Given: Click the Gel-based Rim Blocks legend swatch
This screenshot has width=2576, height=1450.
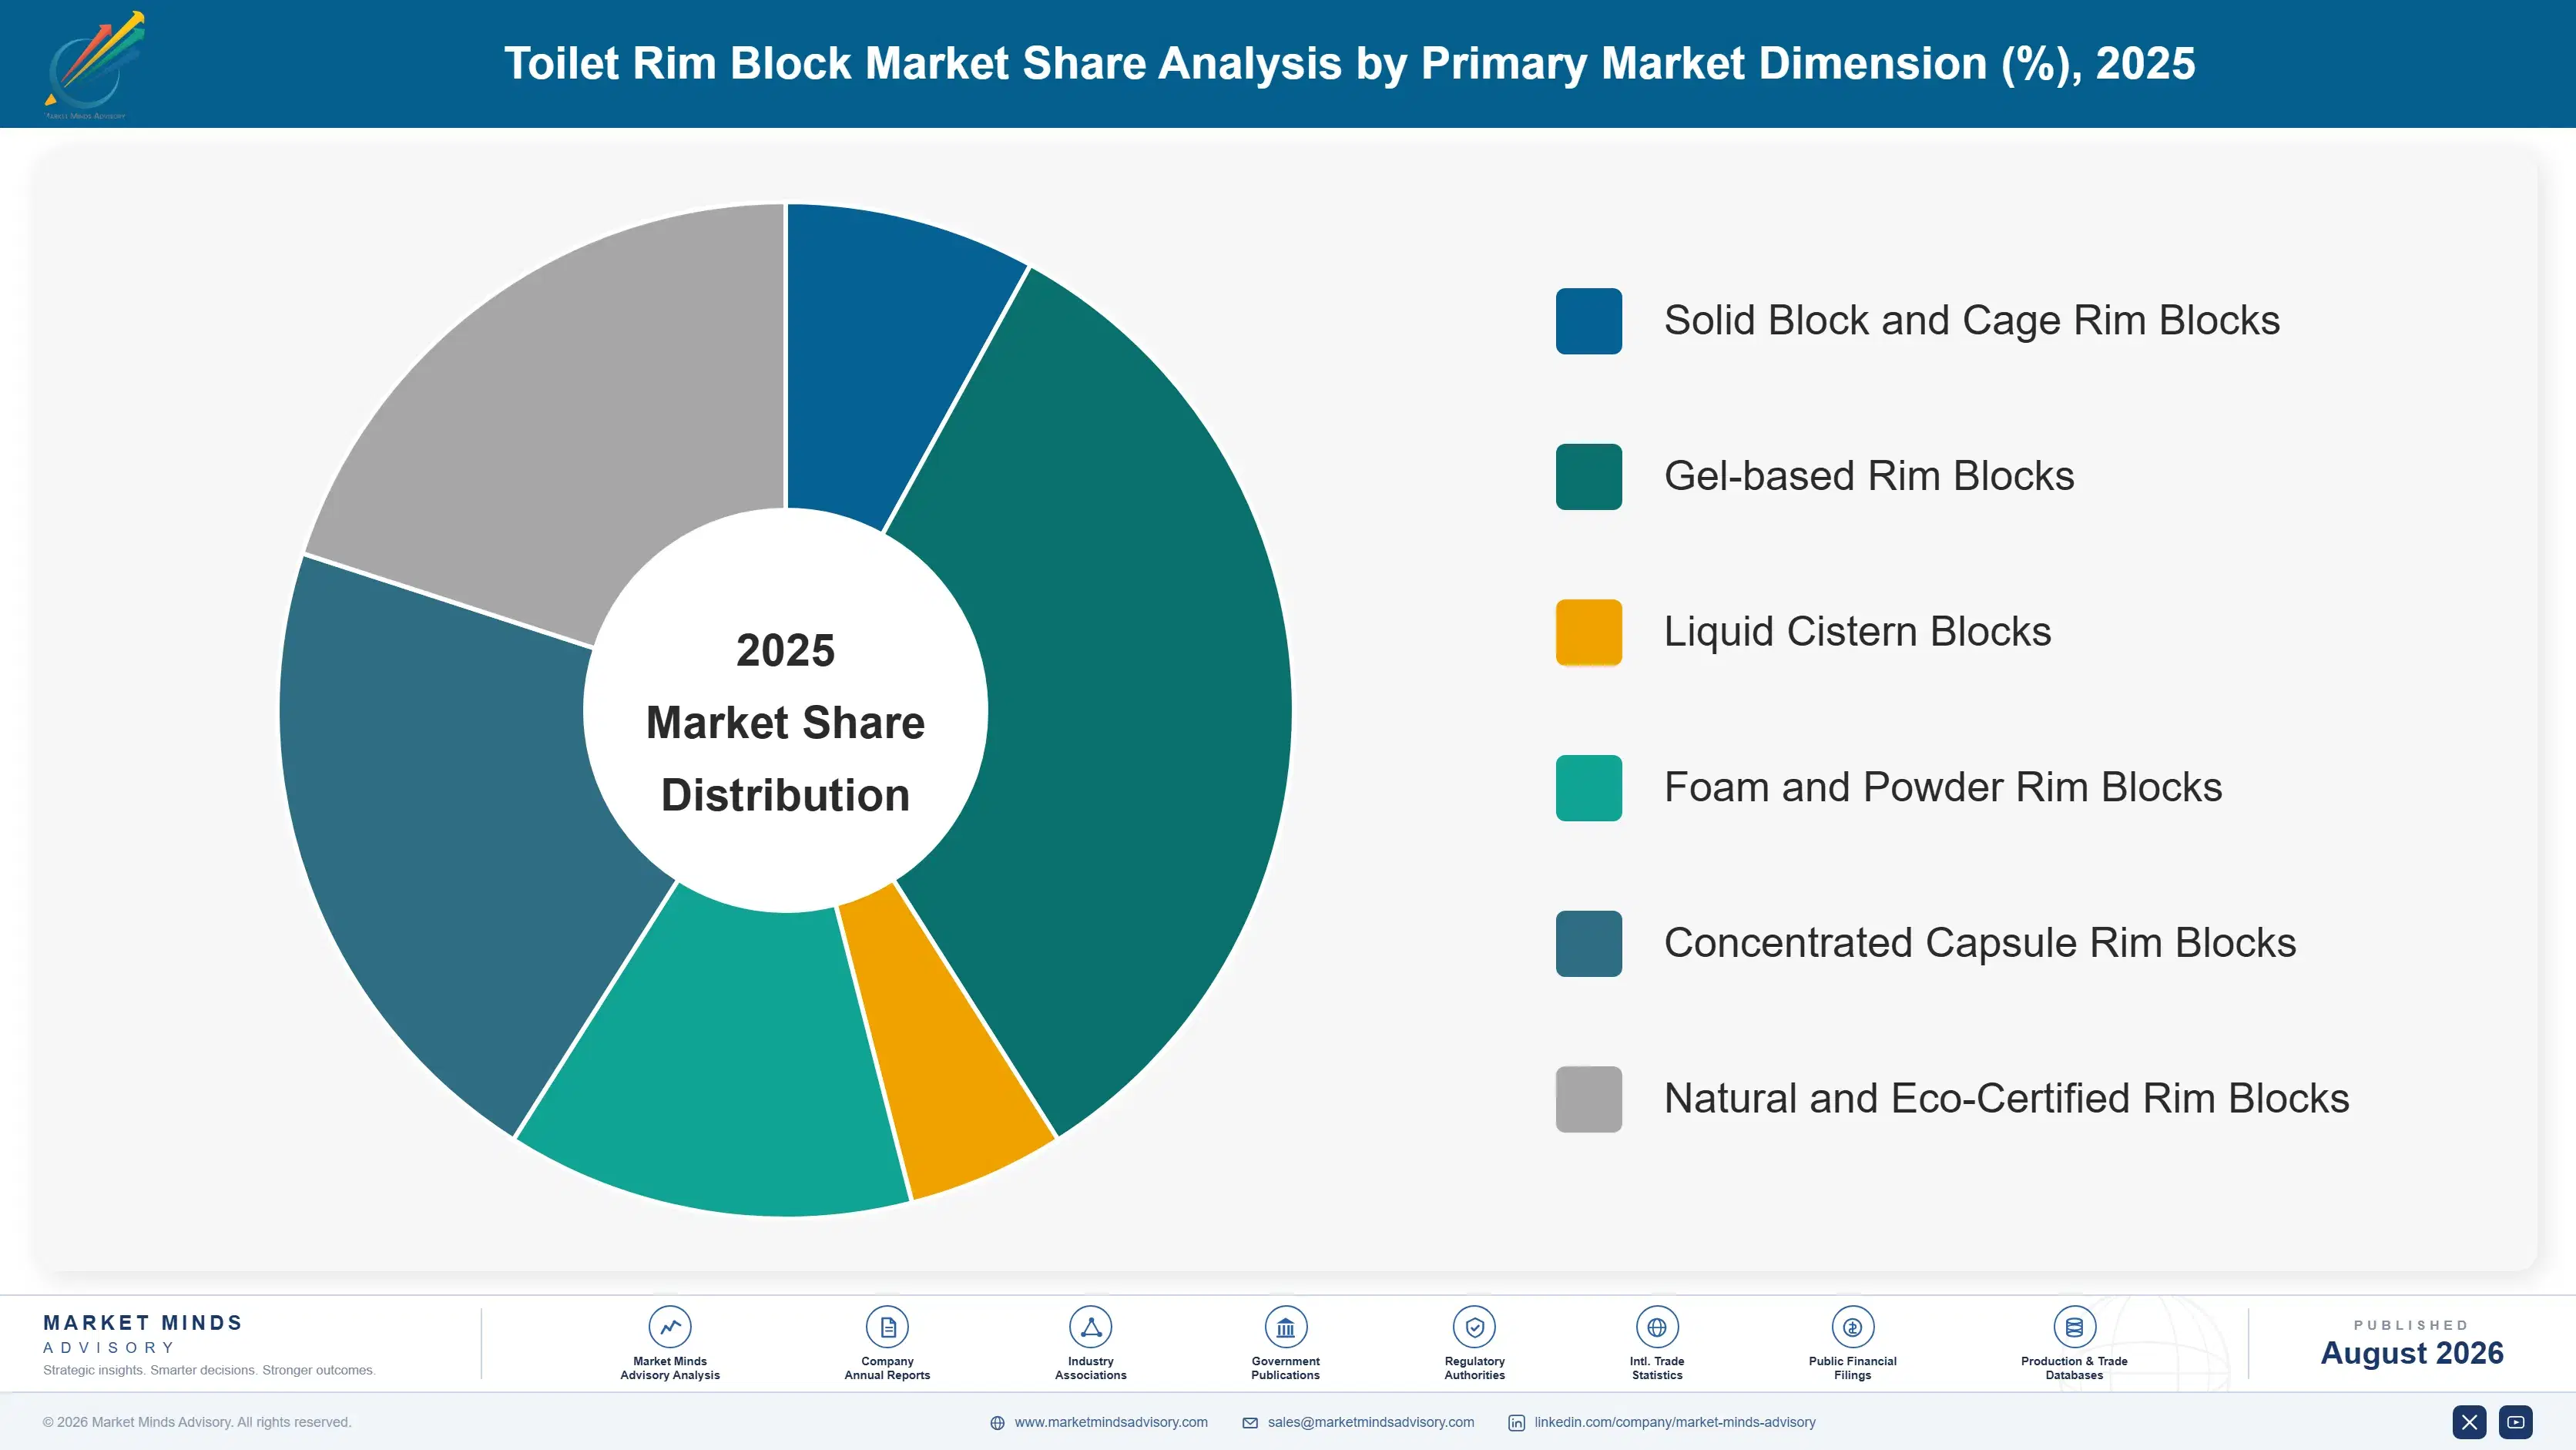Looking at the screenshot, I should 1588,477.
